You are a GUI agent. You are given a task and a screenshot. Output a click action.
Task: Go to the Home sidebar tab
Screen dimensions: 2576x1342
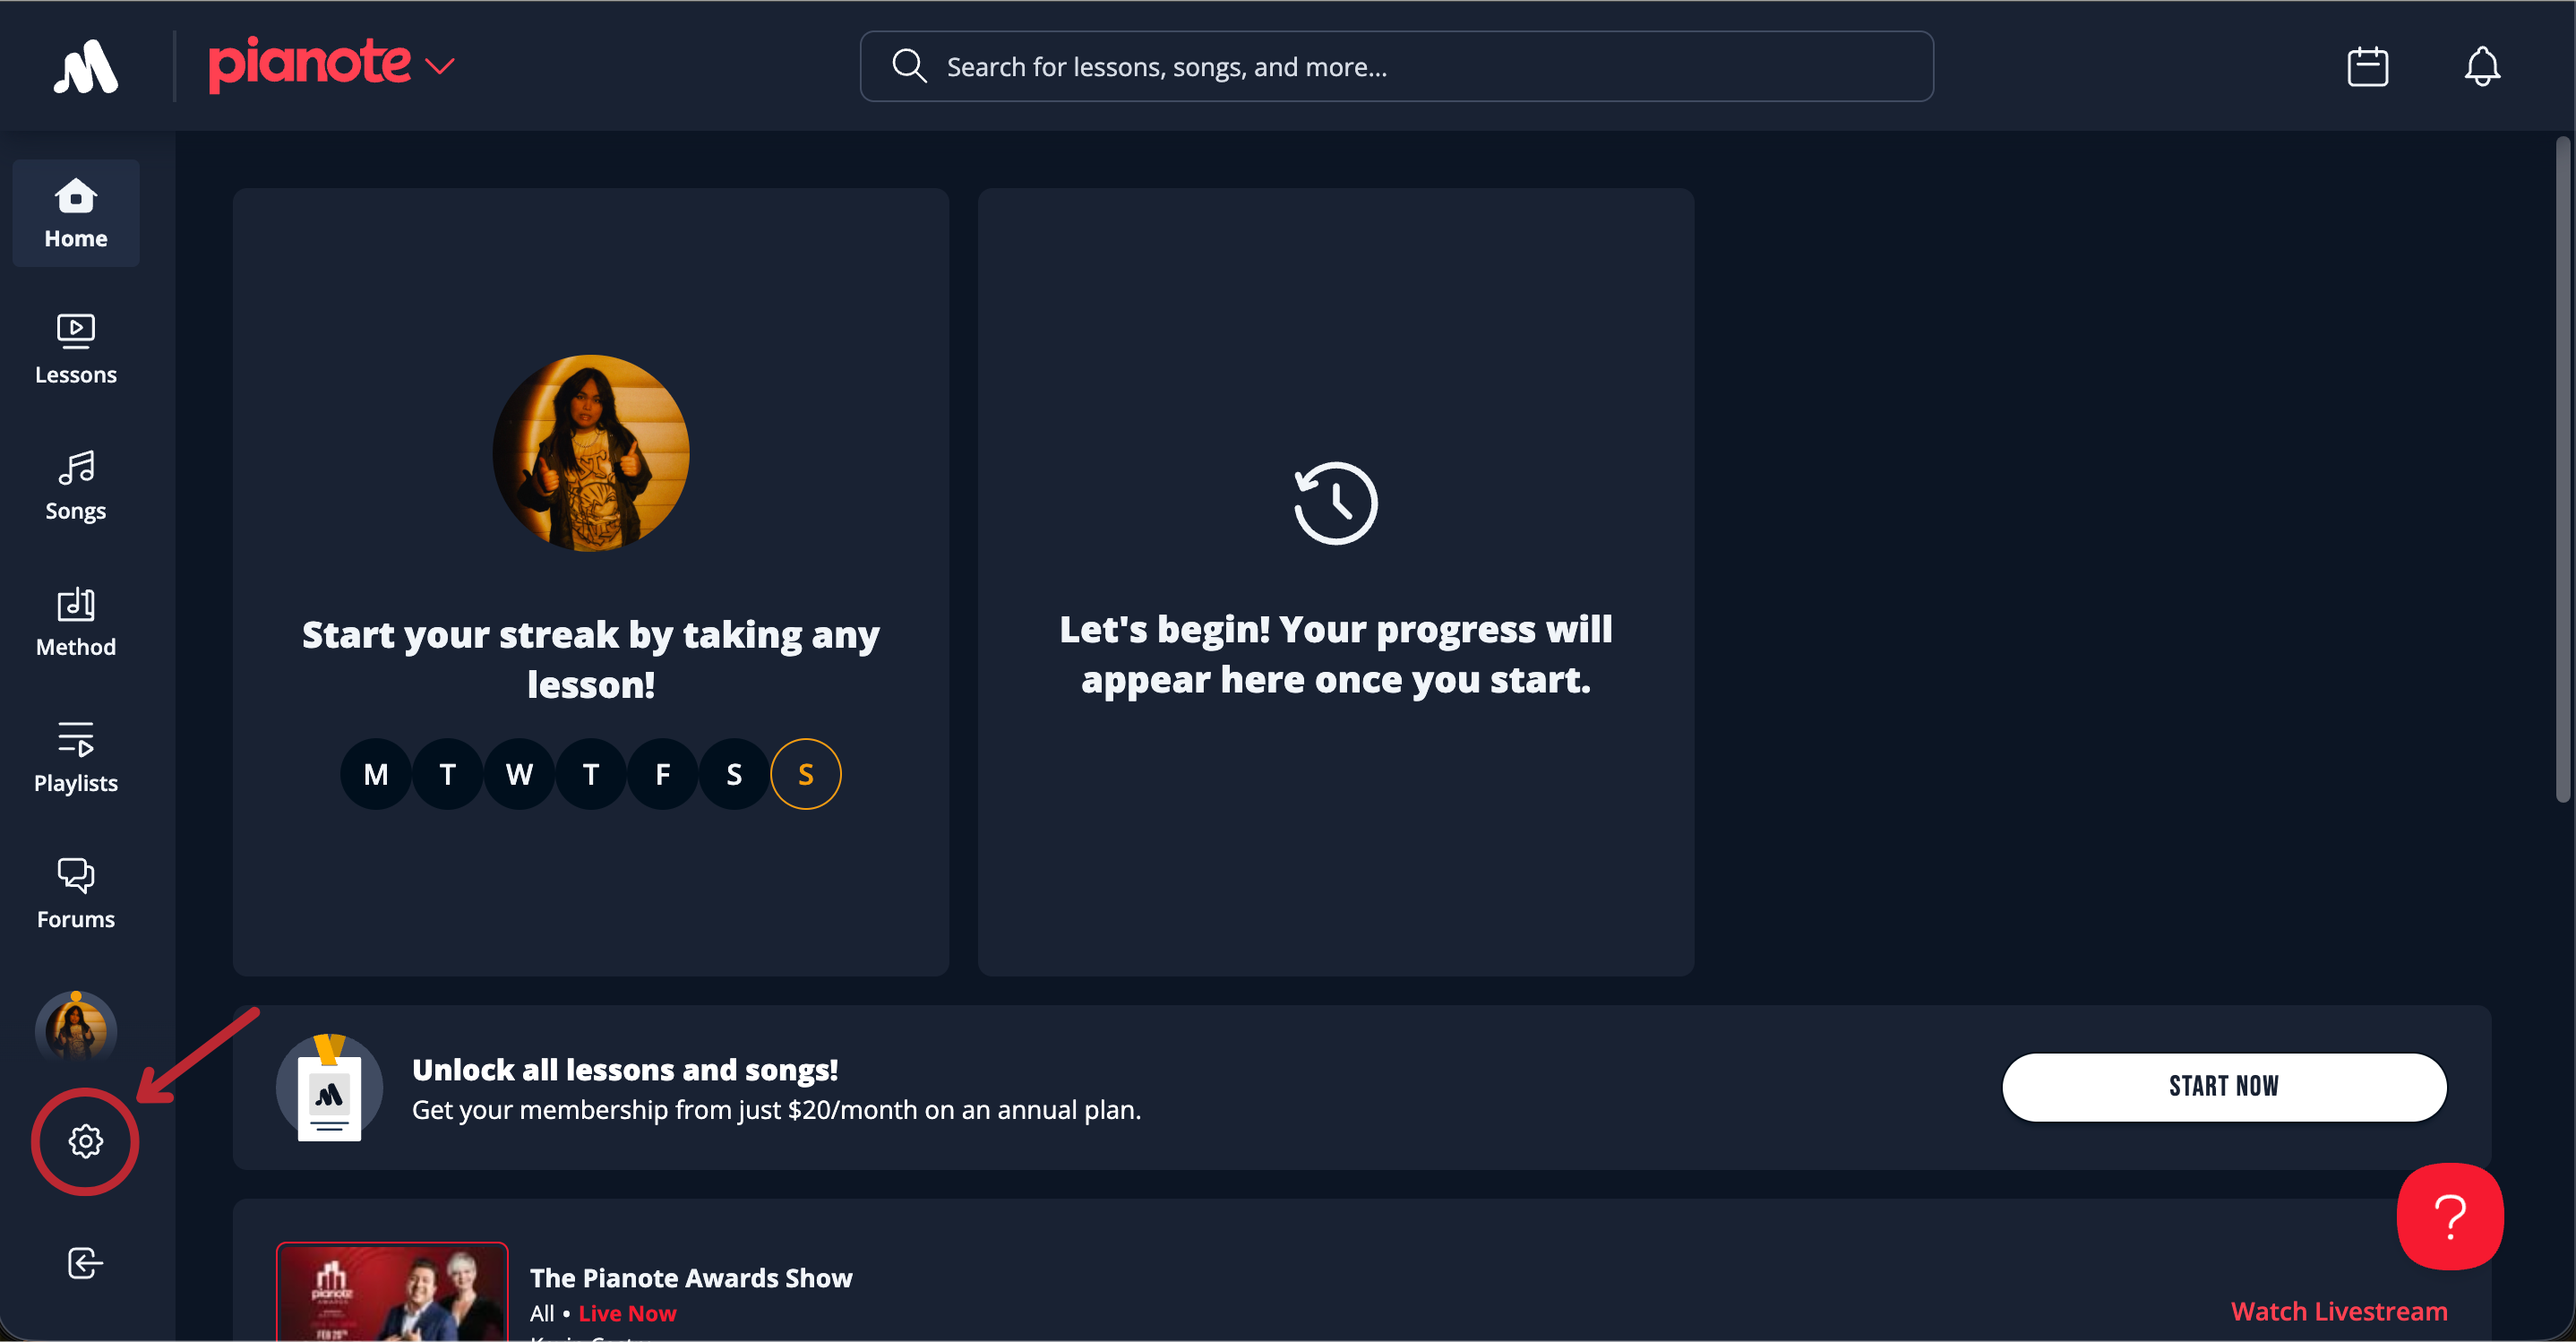pyautogui.click(x=76, y=213)
